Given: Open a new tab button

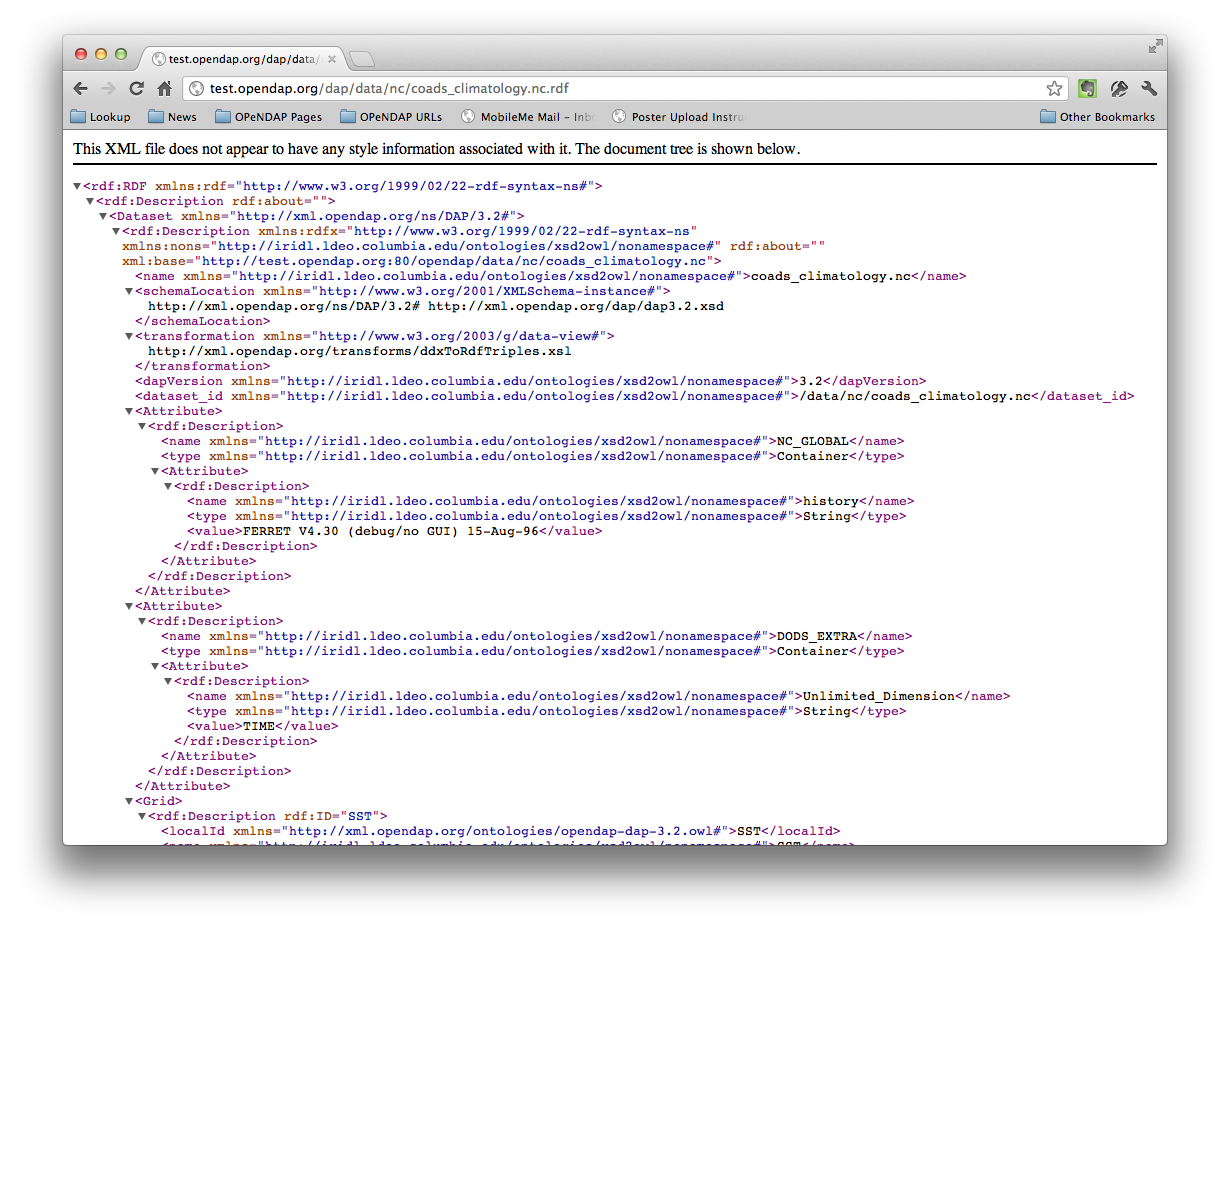Looking at the screenshot, I should pos(361,59).
